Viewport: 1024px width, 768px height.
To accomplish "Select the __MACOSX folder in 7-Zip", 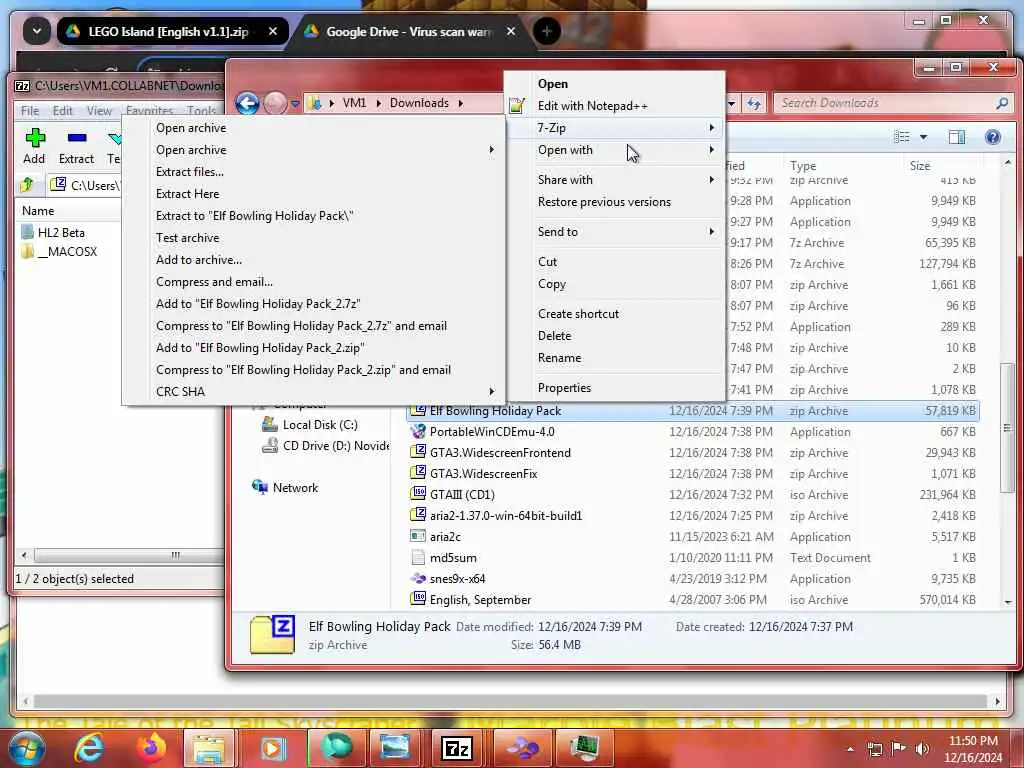I will coord(59,251).
